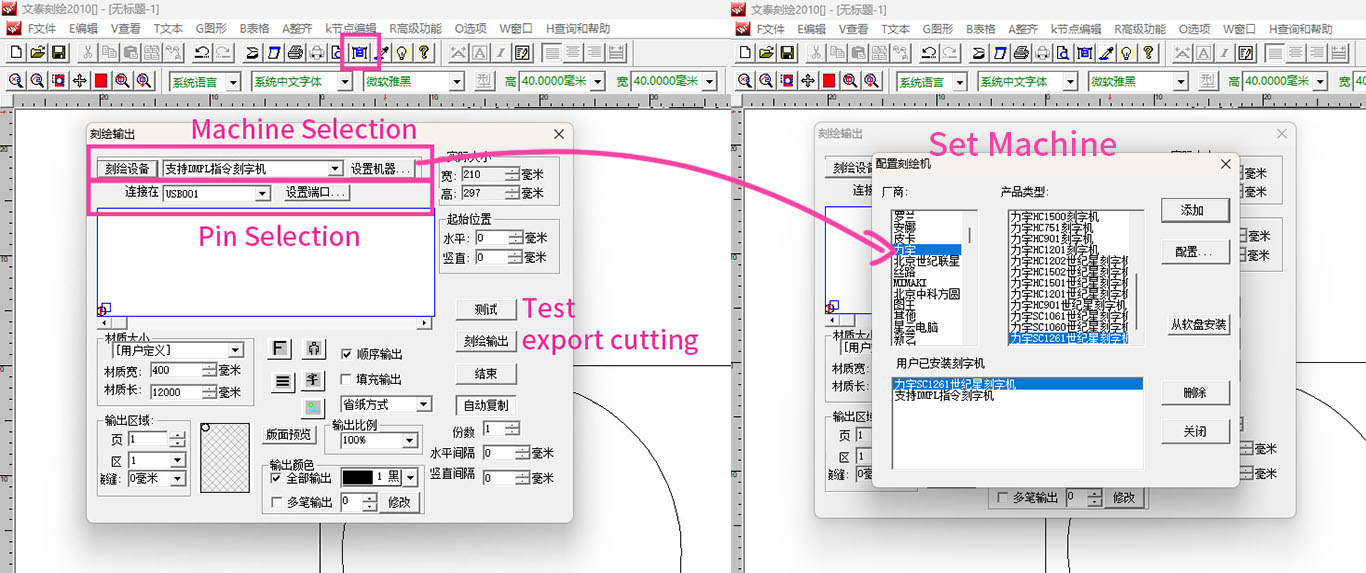Click the lightbulb tip icon in left toolbar
Viewport: 1366px width, 573px height.
pos(402,52)
